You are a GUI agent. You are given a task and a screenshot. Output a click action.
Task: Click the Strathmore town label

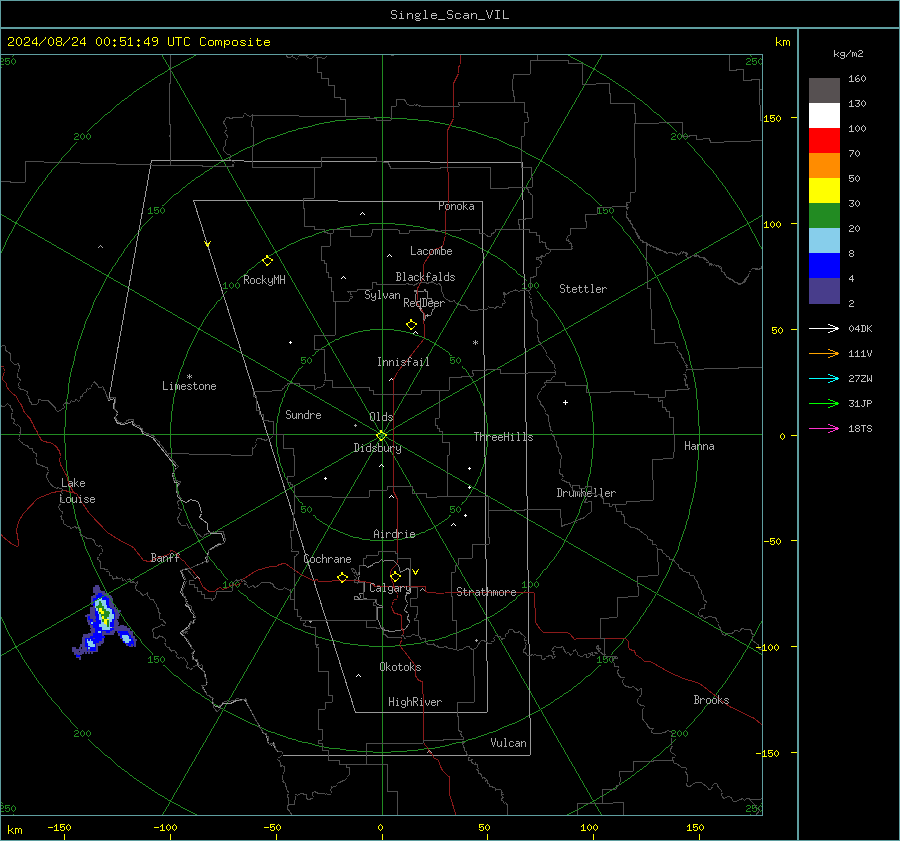pos(486,592)
